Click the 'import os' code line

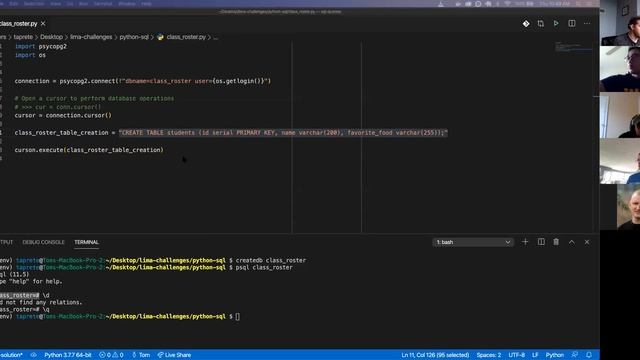[x=30, y=55]
